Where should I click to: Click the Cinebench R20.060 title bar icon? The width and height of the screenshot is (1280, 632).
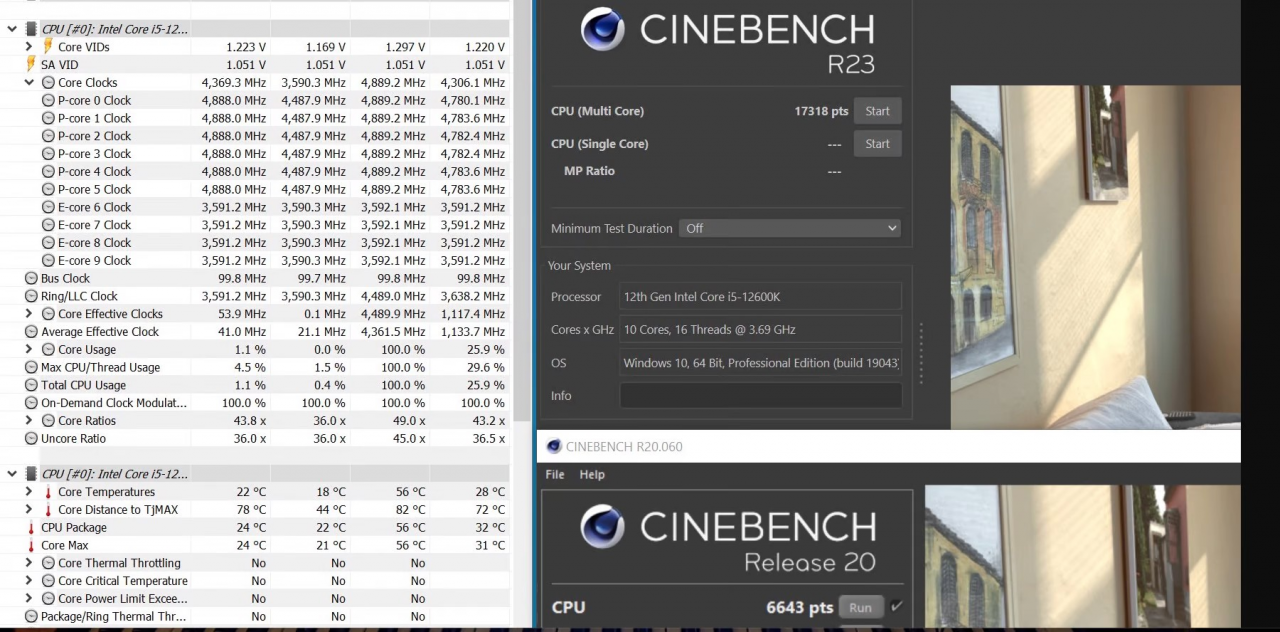554,447
